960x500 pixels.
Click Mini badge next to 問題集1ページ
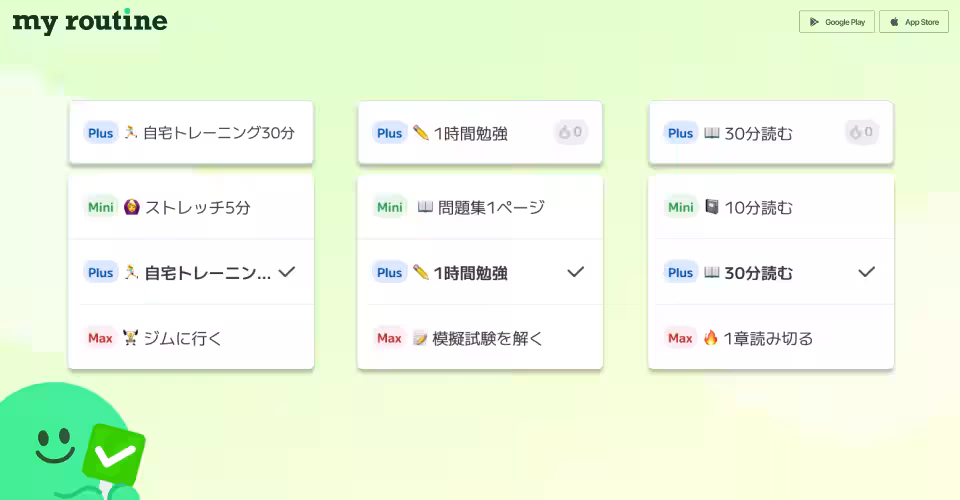(x=389, y=207)
